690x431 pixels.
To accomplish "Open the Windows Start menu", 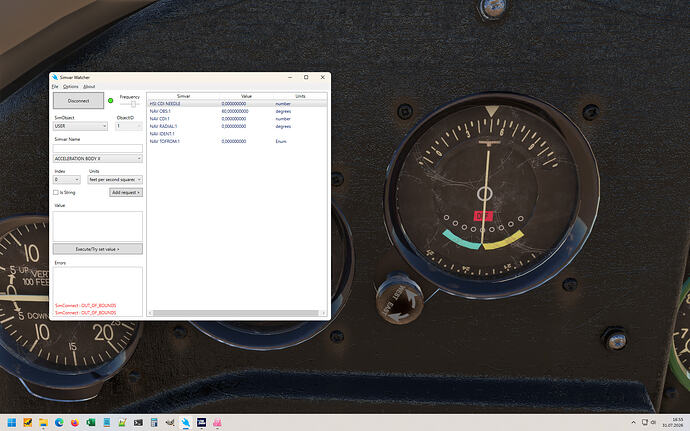I will [12, 423].
